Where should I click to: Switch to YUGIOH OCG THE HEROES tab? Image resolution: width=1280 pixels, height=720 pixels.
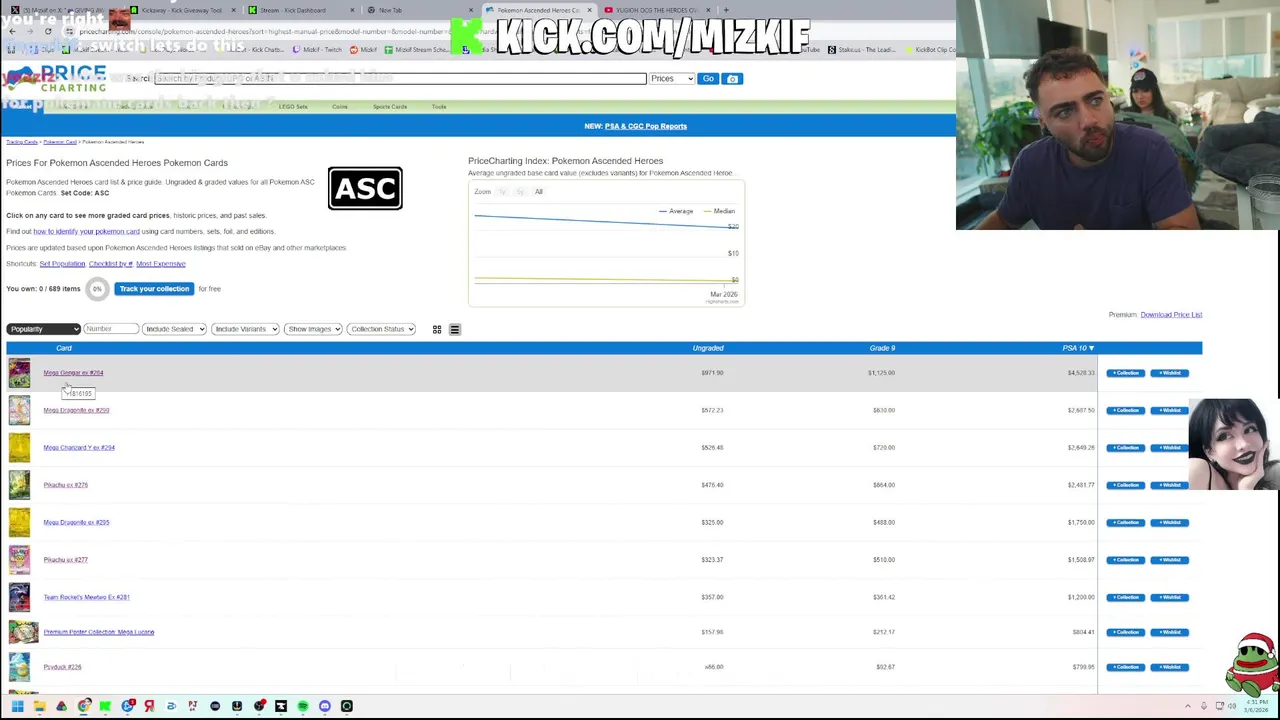point(655,10)
